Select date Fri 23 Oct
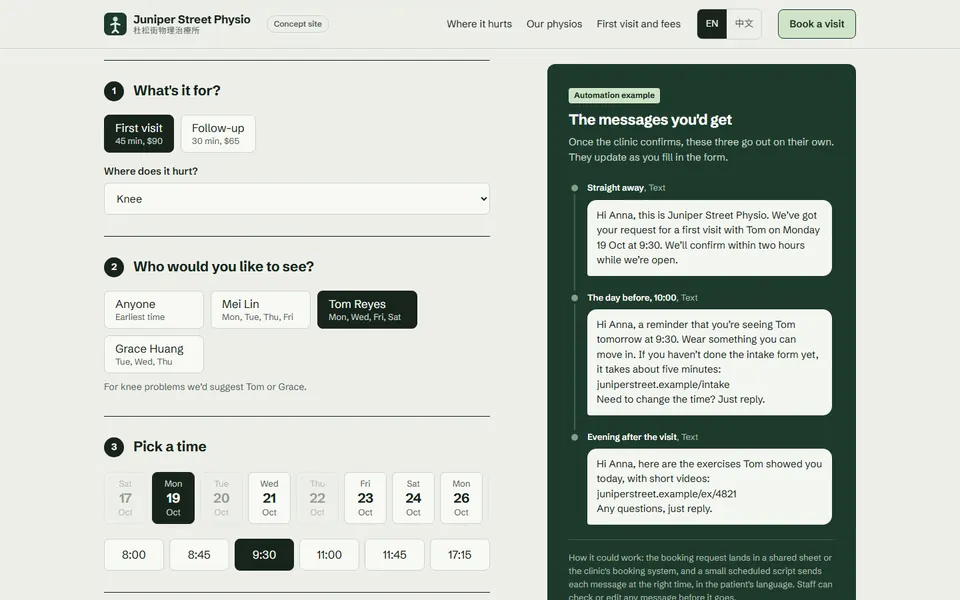The width and height of the screenshot is (960, 600). (366, 498)
